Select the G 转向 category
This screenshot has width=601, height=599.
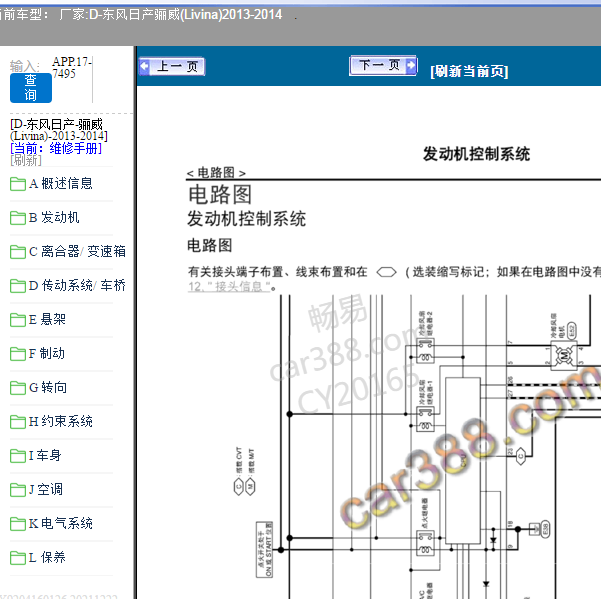click(48, 387)
